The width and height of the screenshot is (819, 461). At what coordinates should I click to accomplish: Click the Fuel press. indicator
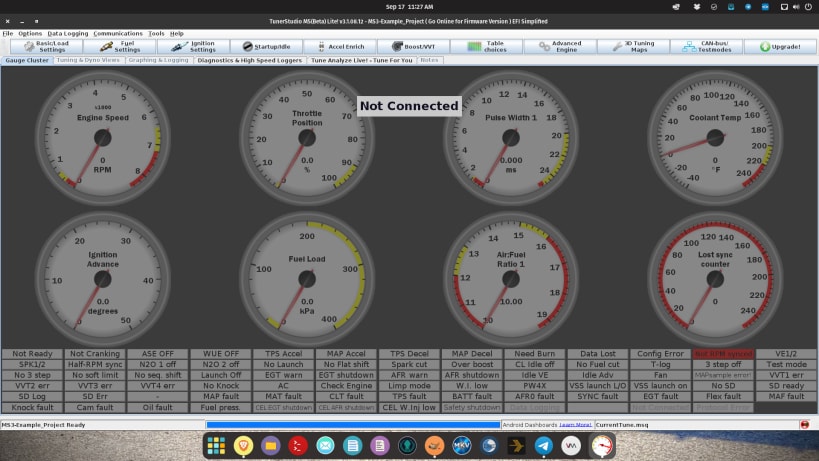tap(220, 407)
